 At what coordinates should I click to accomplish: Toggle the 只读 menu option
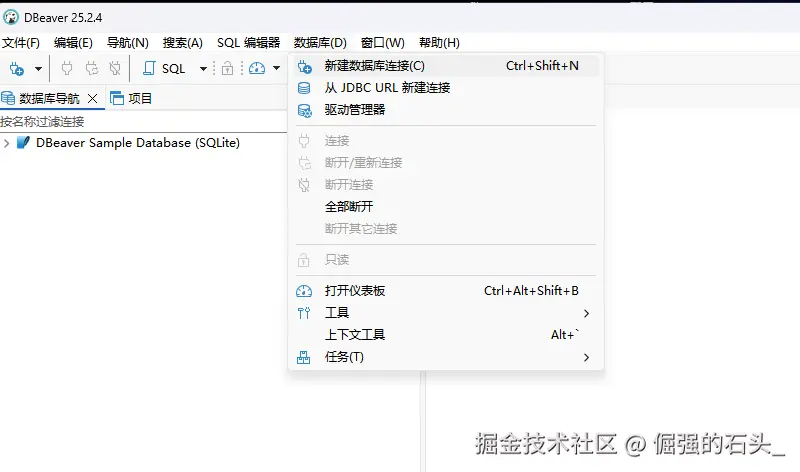click(x=445, y=260)
